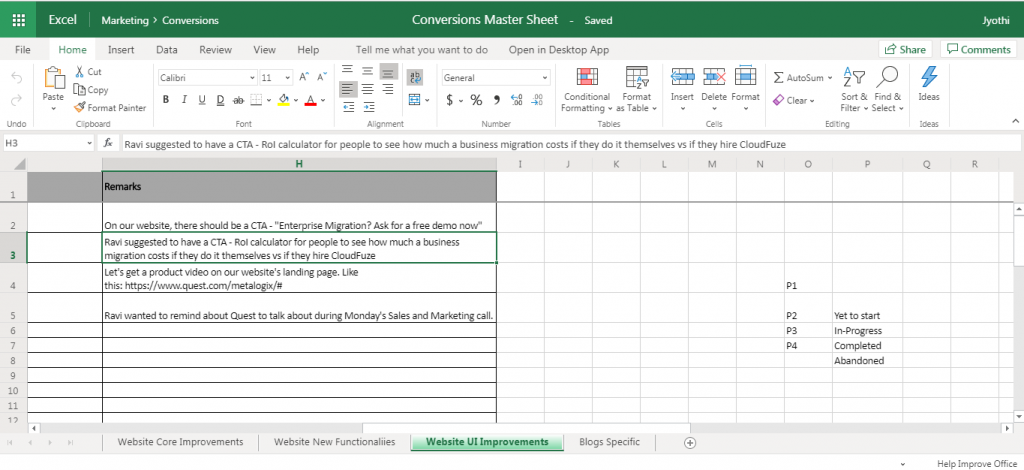Image resolution: width=1024 pixels, height=470 pixels.
Task: Click the fx insert function icon
Action: [x=108, y=143]
